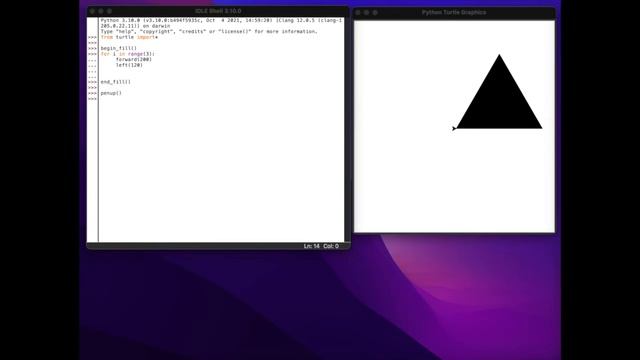640x360 pixels.
Task: Close the IDLE Shell window
Action: [92, 11]
